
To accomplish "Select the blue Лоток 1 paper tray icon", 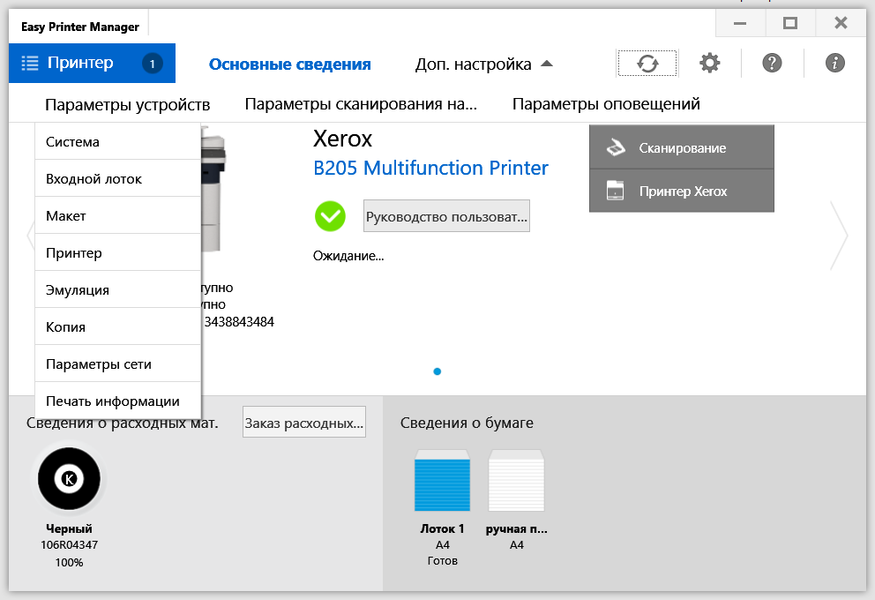I will click(x=442, y=481).
